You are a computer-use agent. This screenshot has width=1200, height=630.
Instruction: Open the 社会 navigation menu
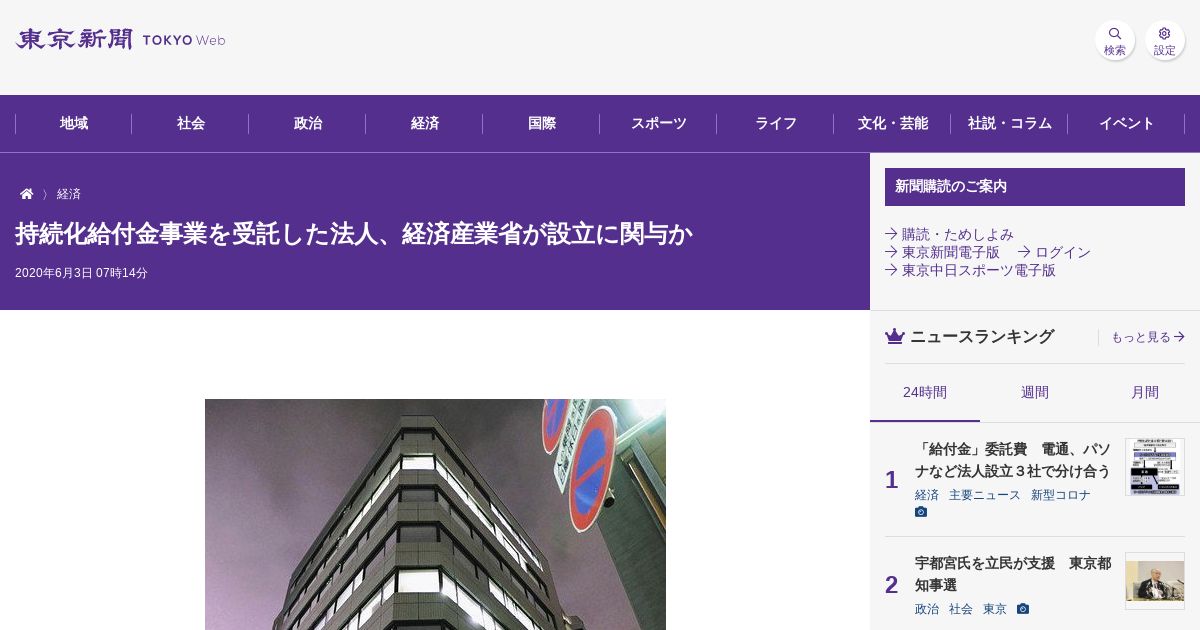[191, 124]
